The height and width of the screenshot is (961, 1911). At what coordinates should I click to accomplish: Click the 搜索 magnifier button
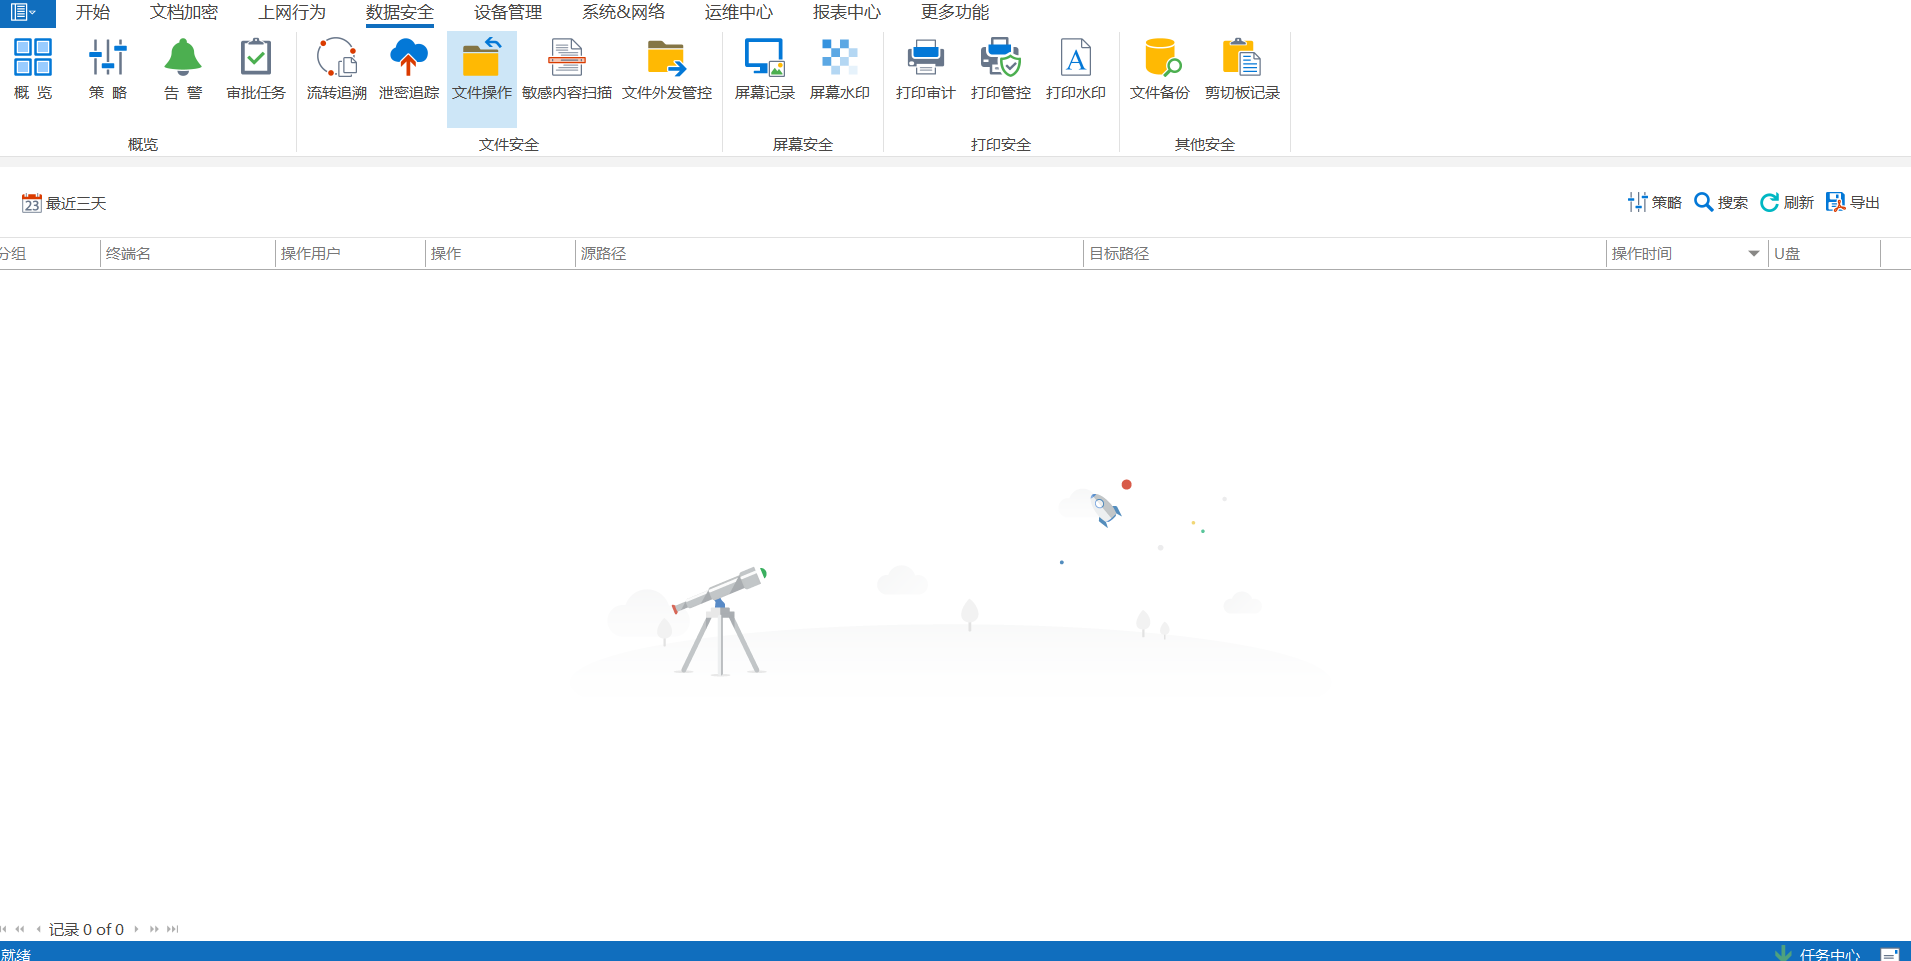pos(1721,202)
